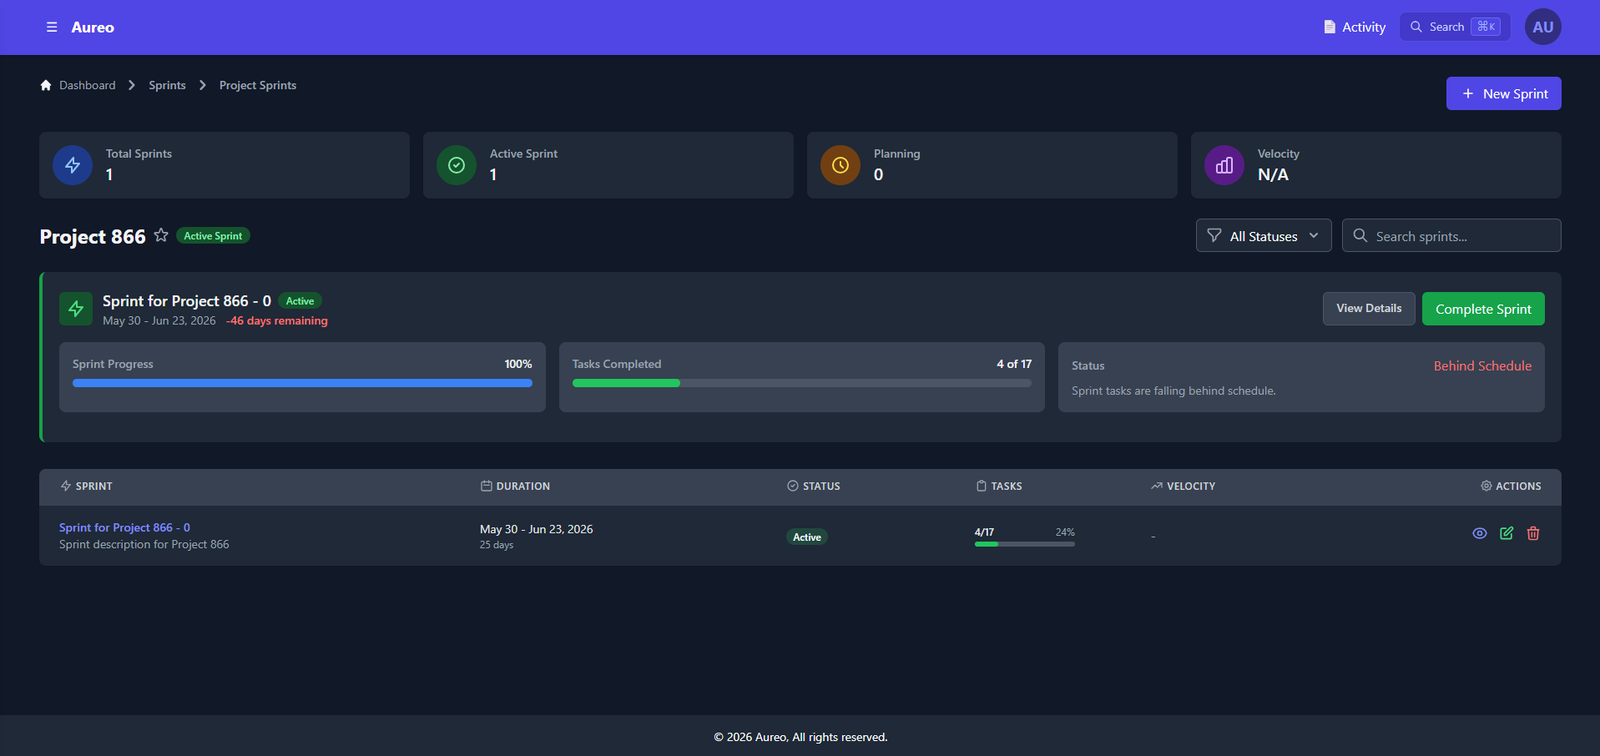Delete the sprint with the trash icon
This screenshot has height=756, width=1600.
pos(1533,534)
